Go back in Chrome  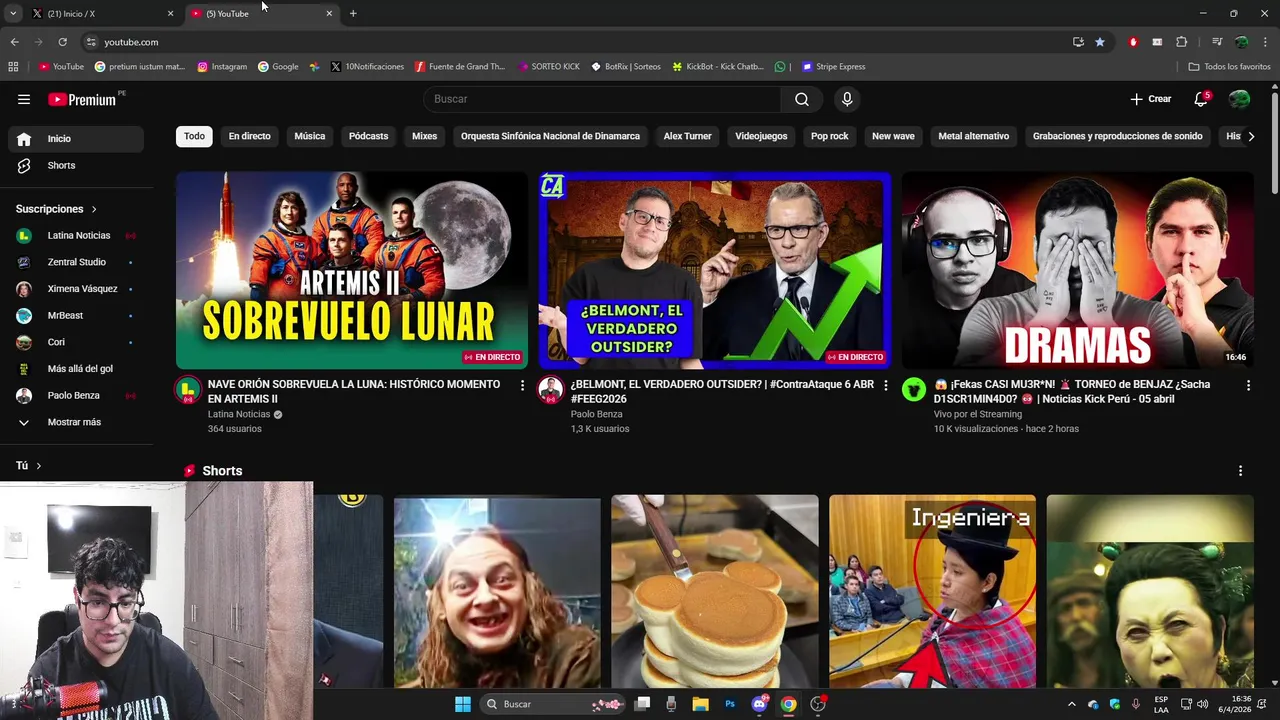pos(14,42)
